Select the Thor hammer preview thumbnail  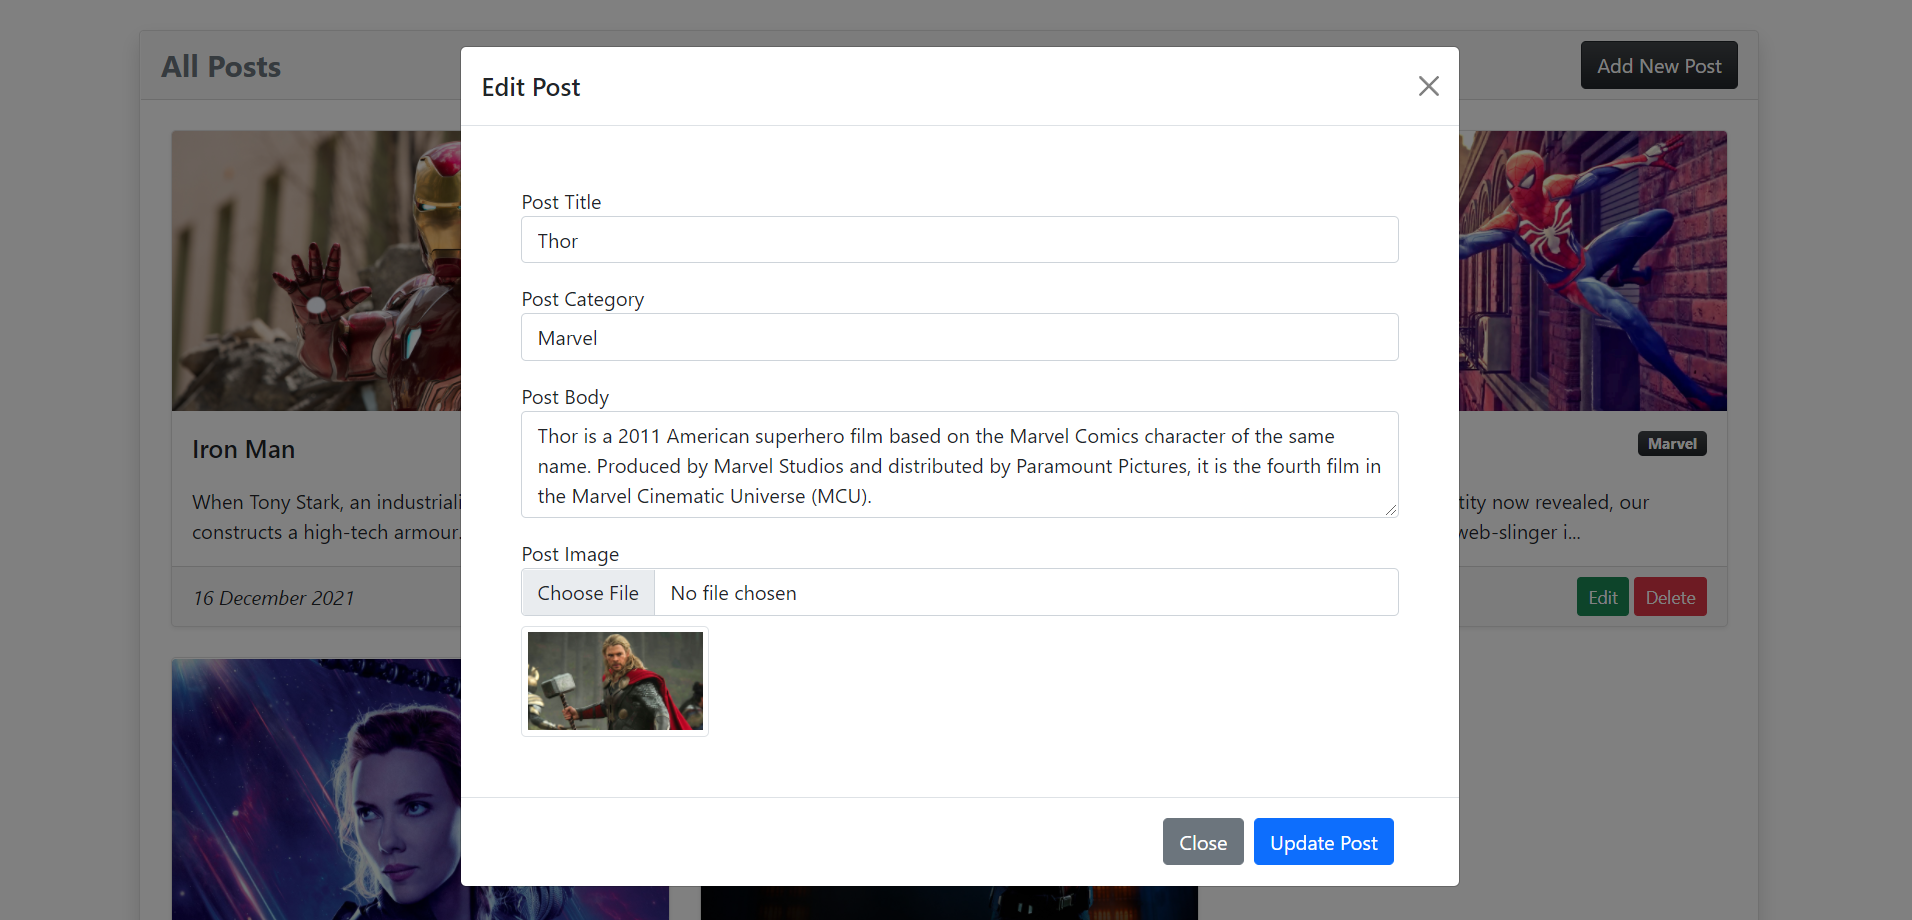click(614, 681)
